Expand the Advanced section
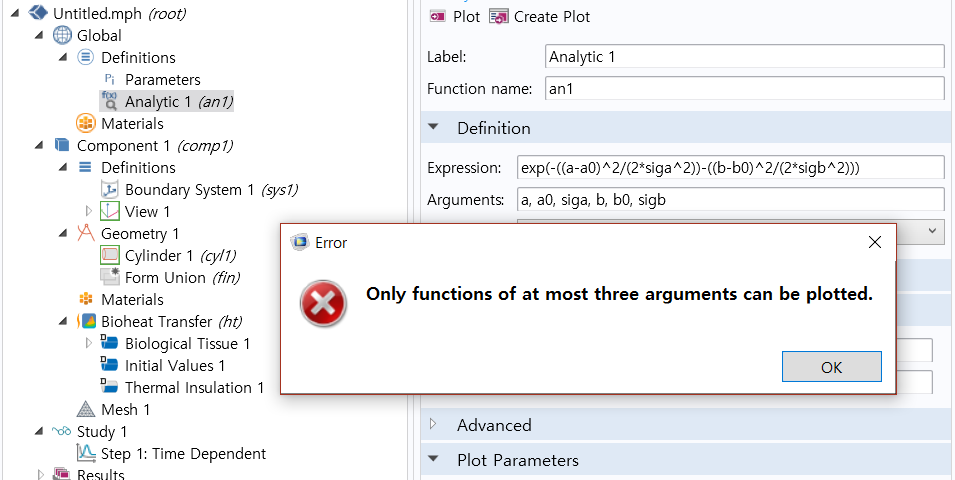Image resolution: width=955 pixels, height=480 pixels. coord(434,425)
